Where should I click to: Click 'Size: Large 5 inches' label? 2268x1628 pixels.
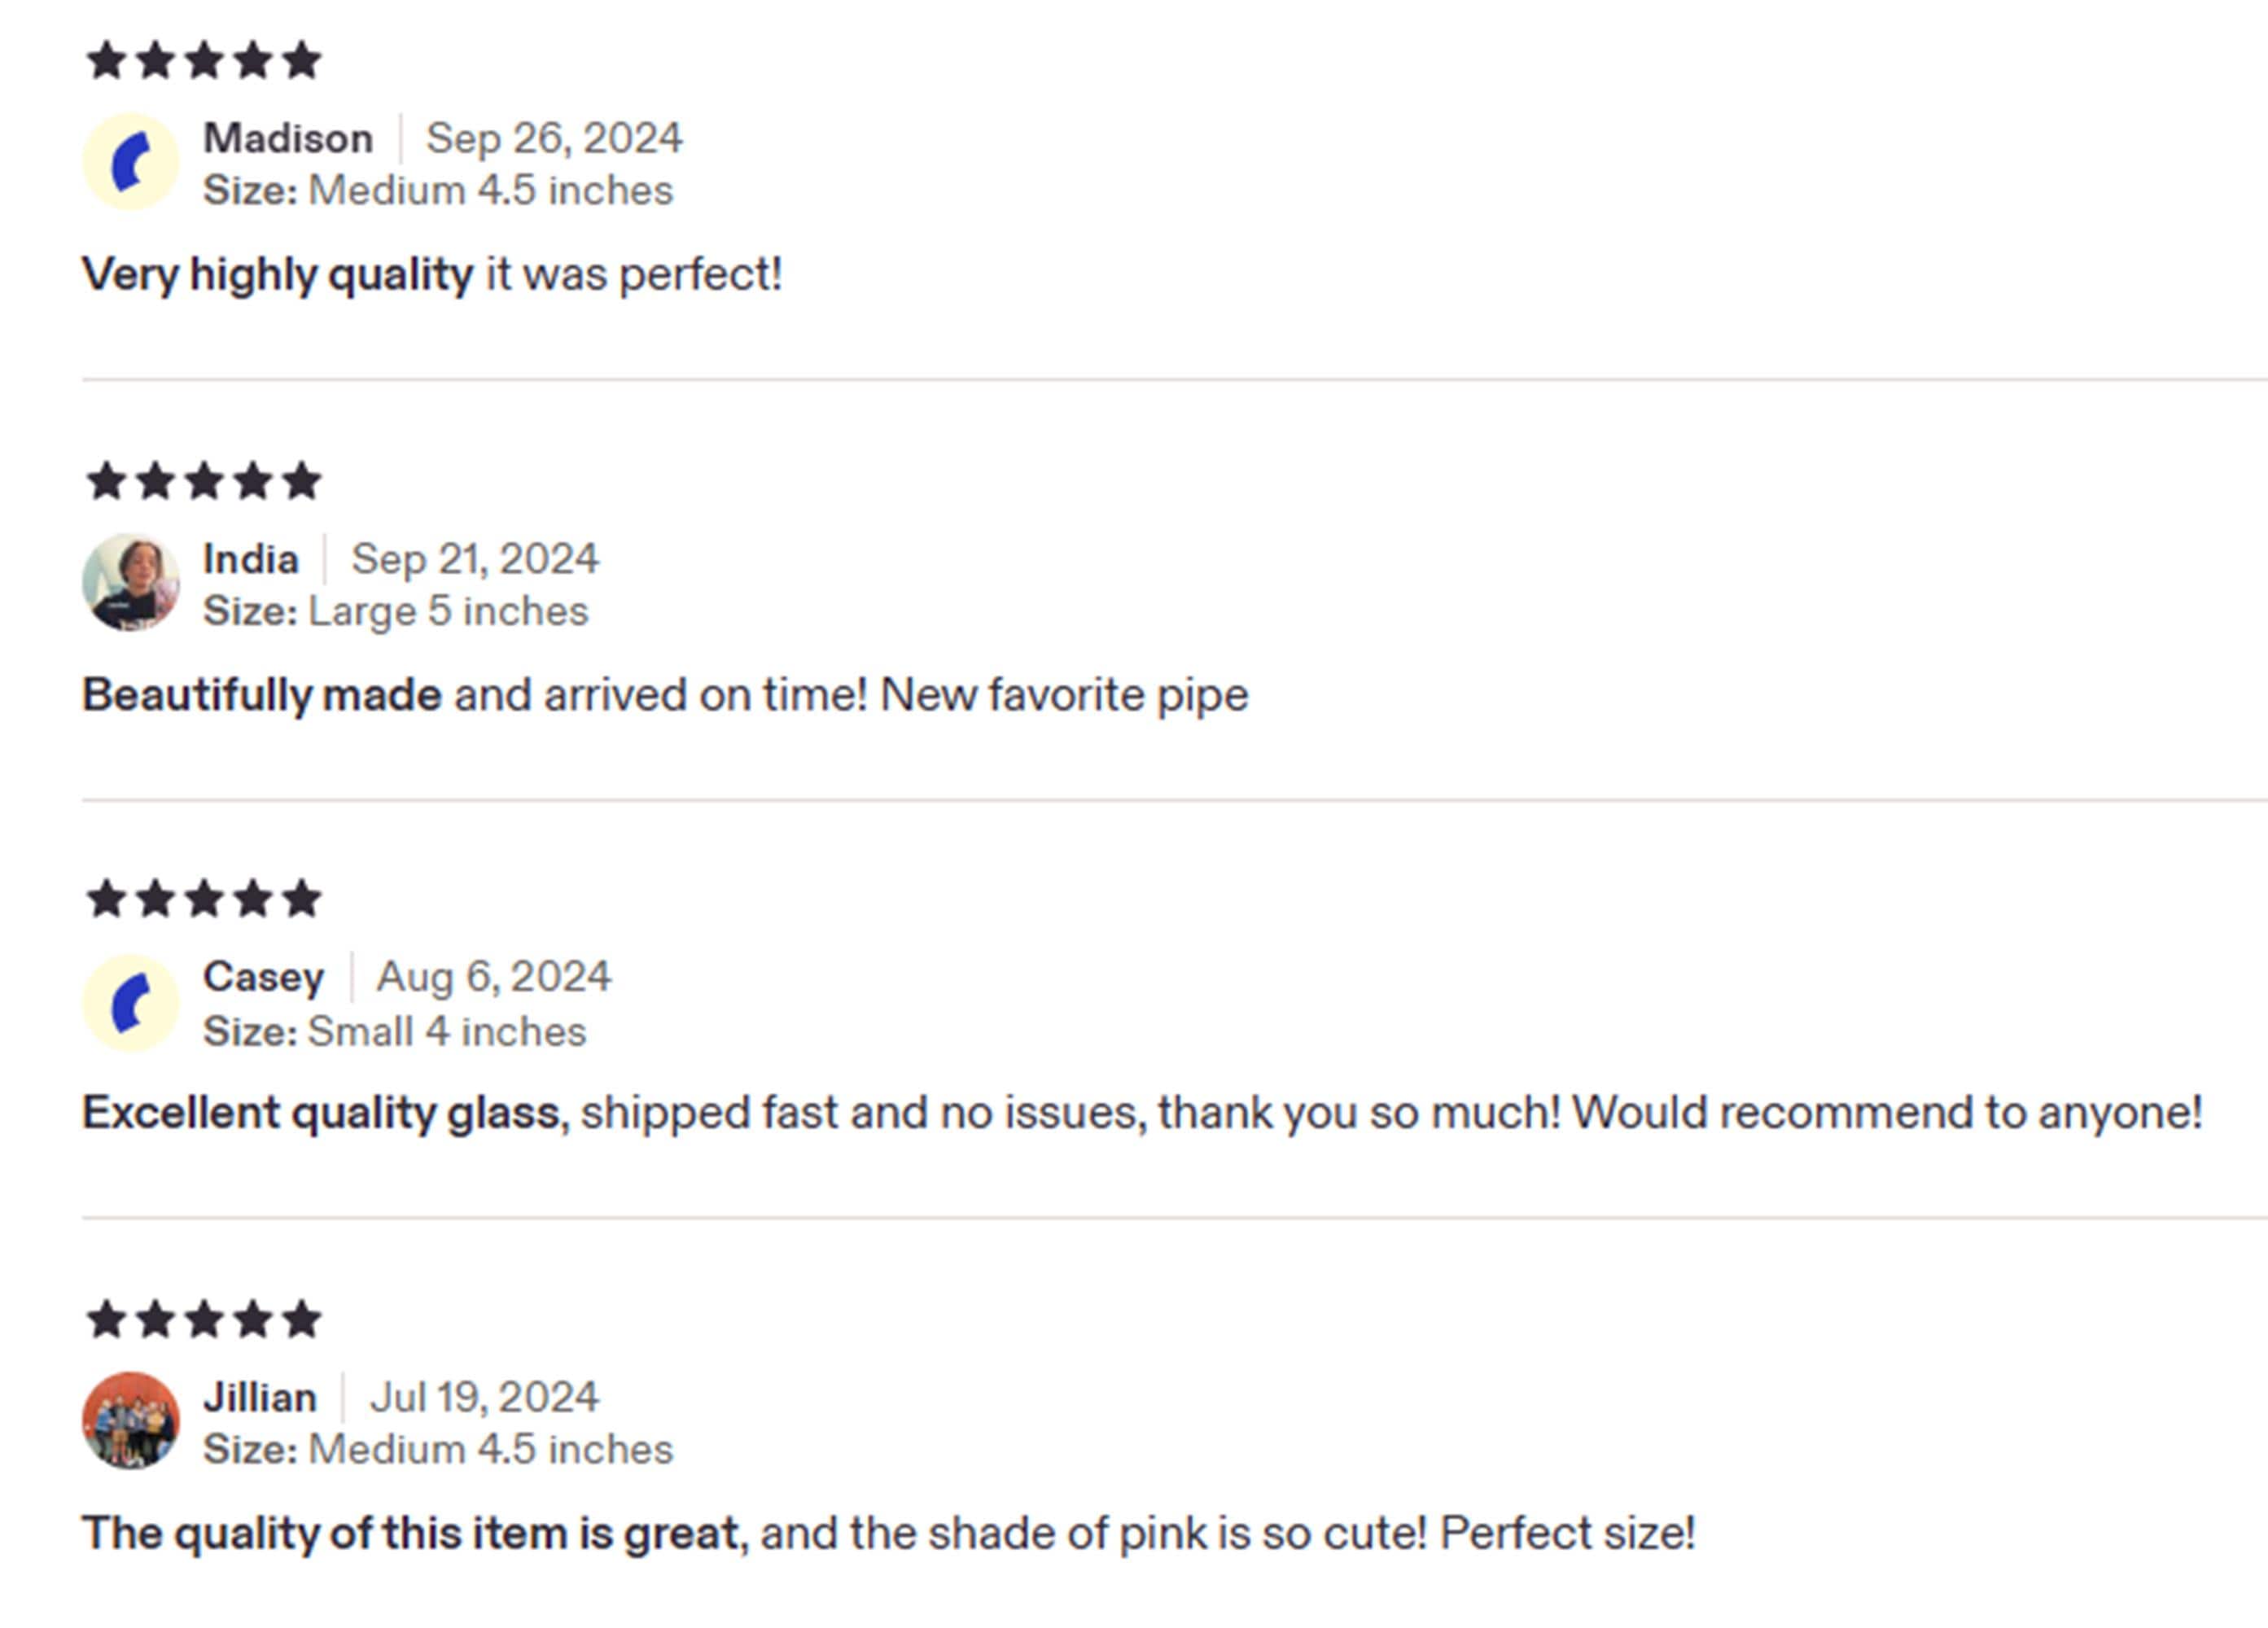click(x=396, y=611)
